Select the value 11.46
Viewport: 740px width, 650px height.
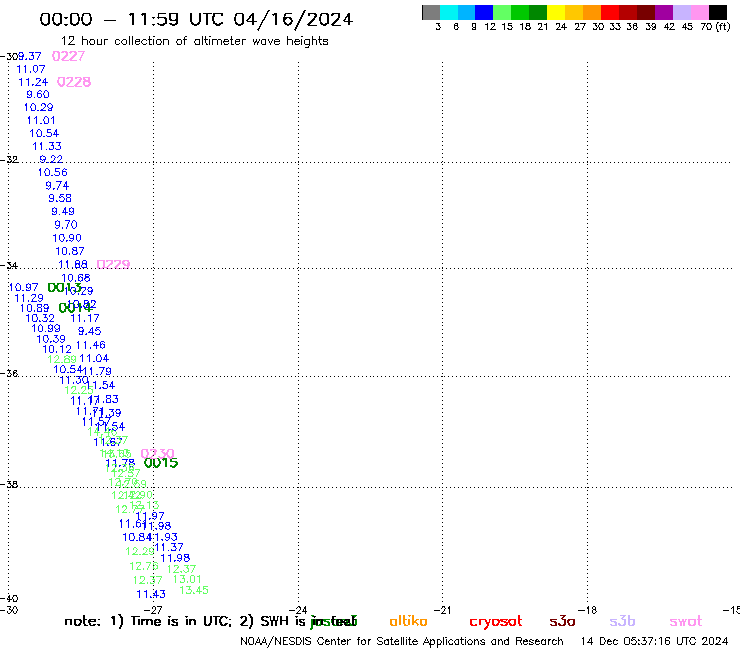(91, 345)
